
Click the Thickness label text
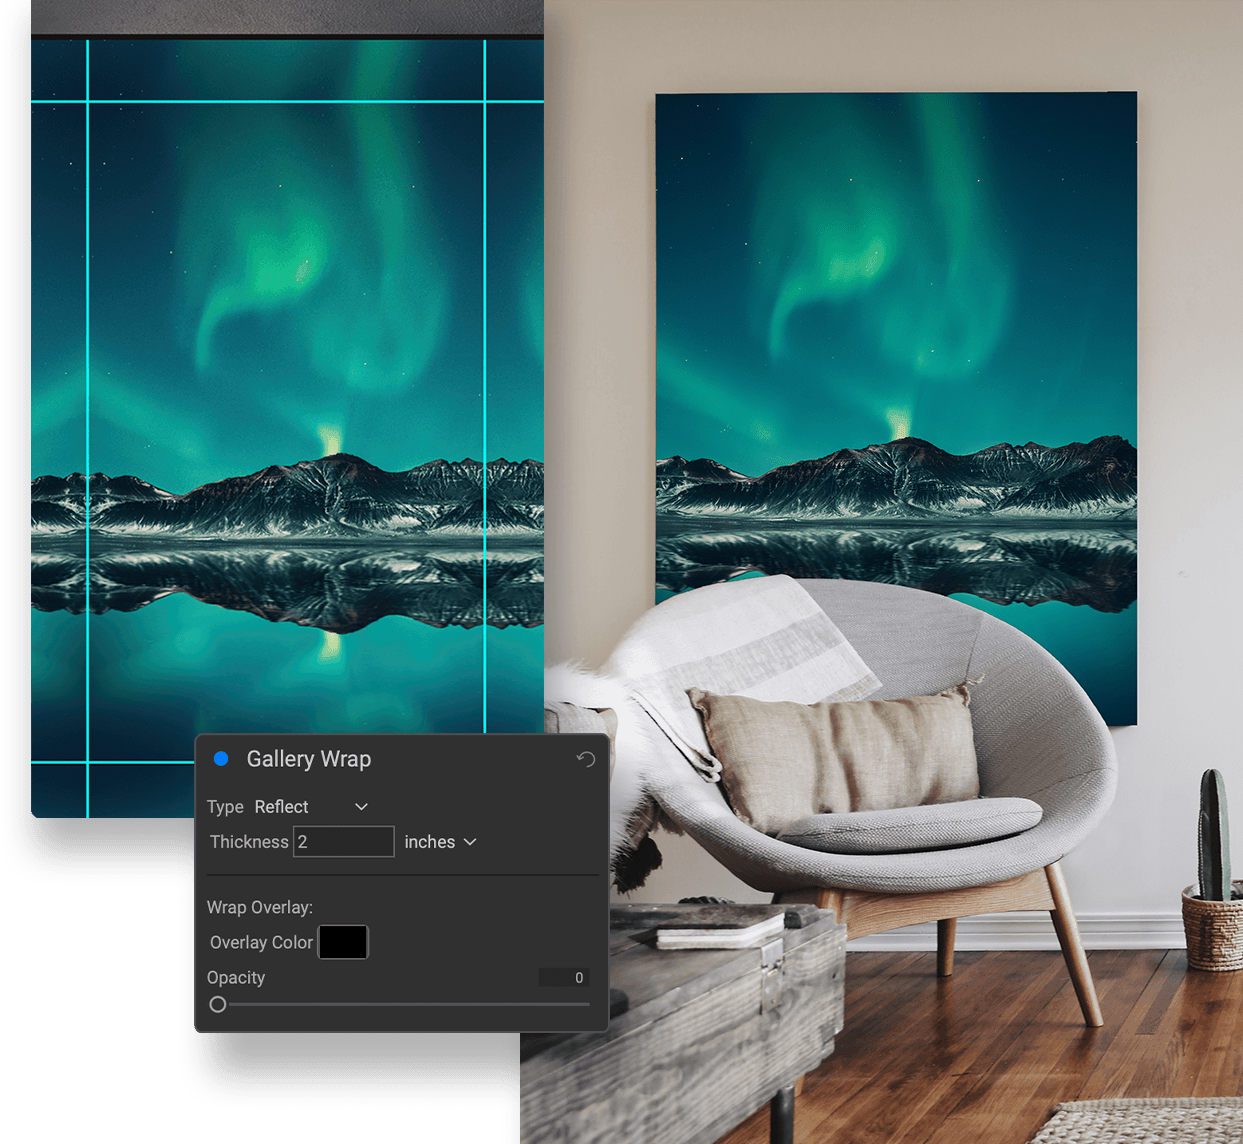(x=248, y=842)
